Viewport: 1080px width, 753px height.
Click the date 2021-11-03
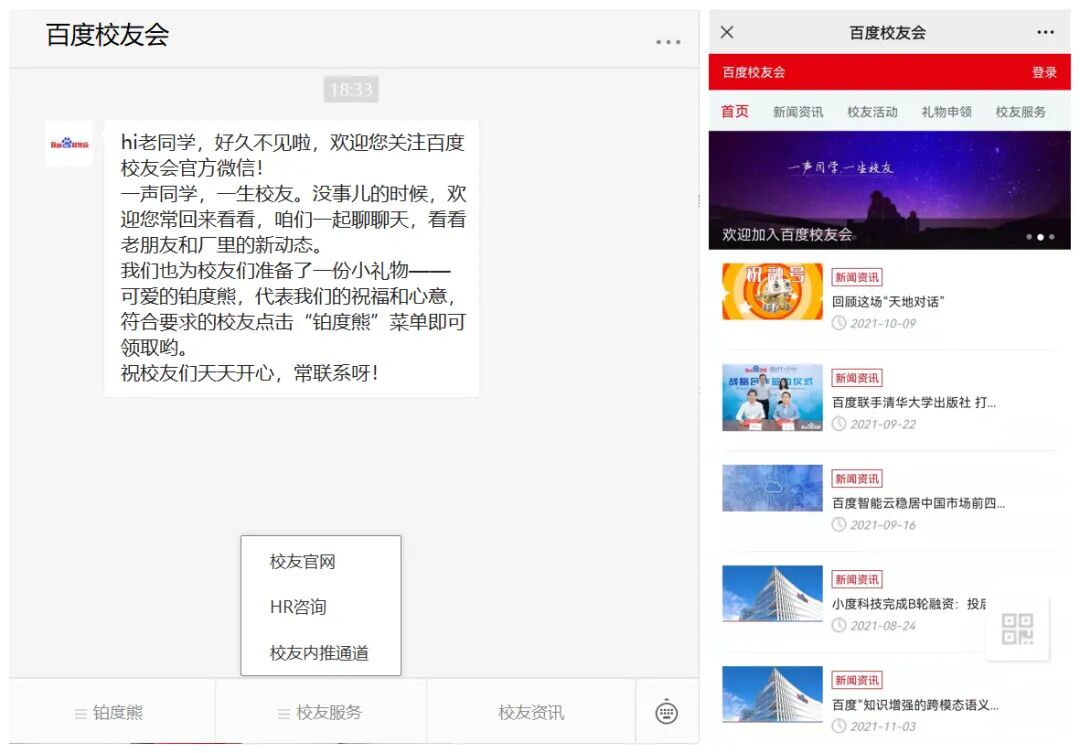point(883,726)
